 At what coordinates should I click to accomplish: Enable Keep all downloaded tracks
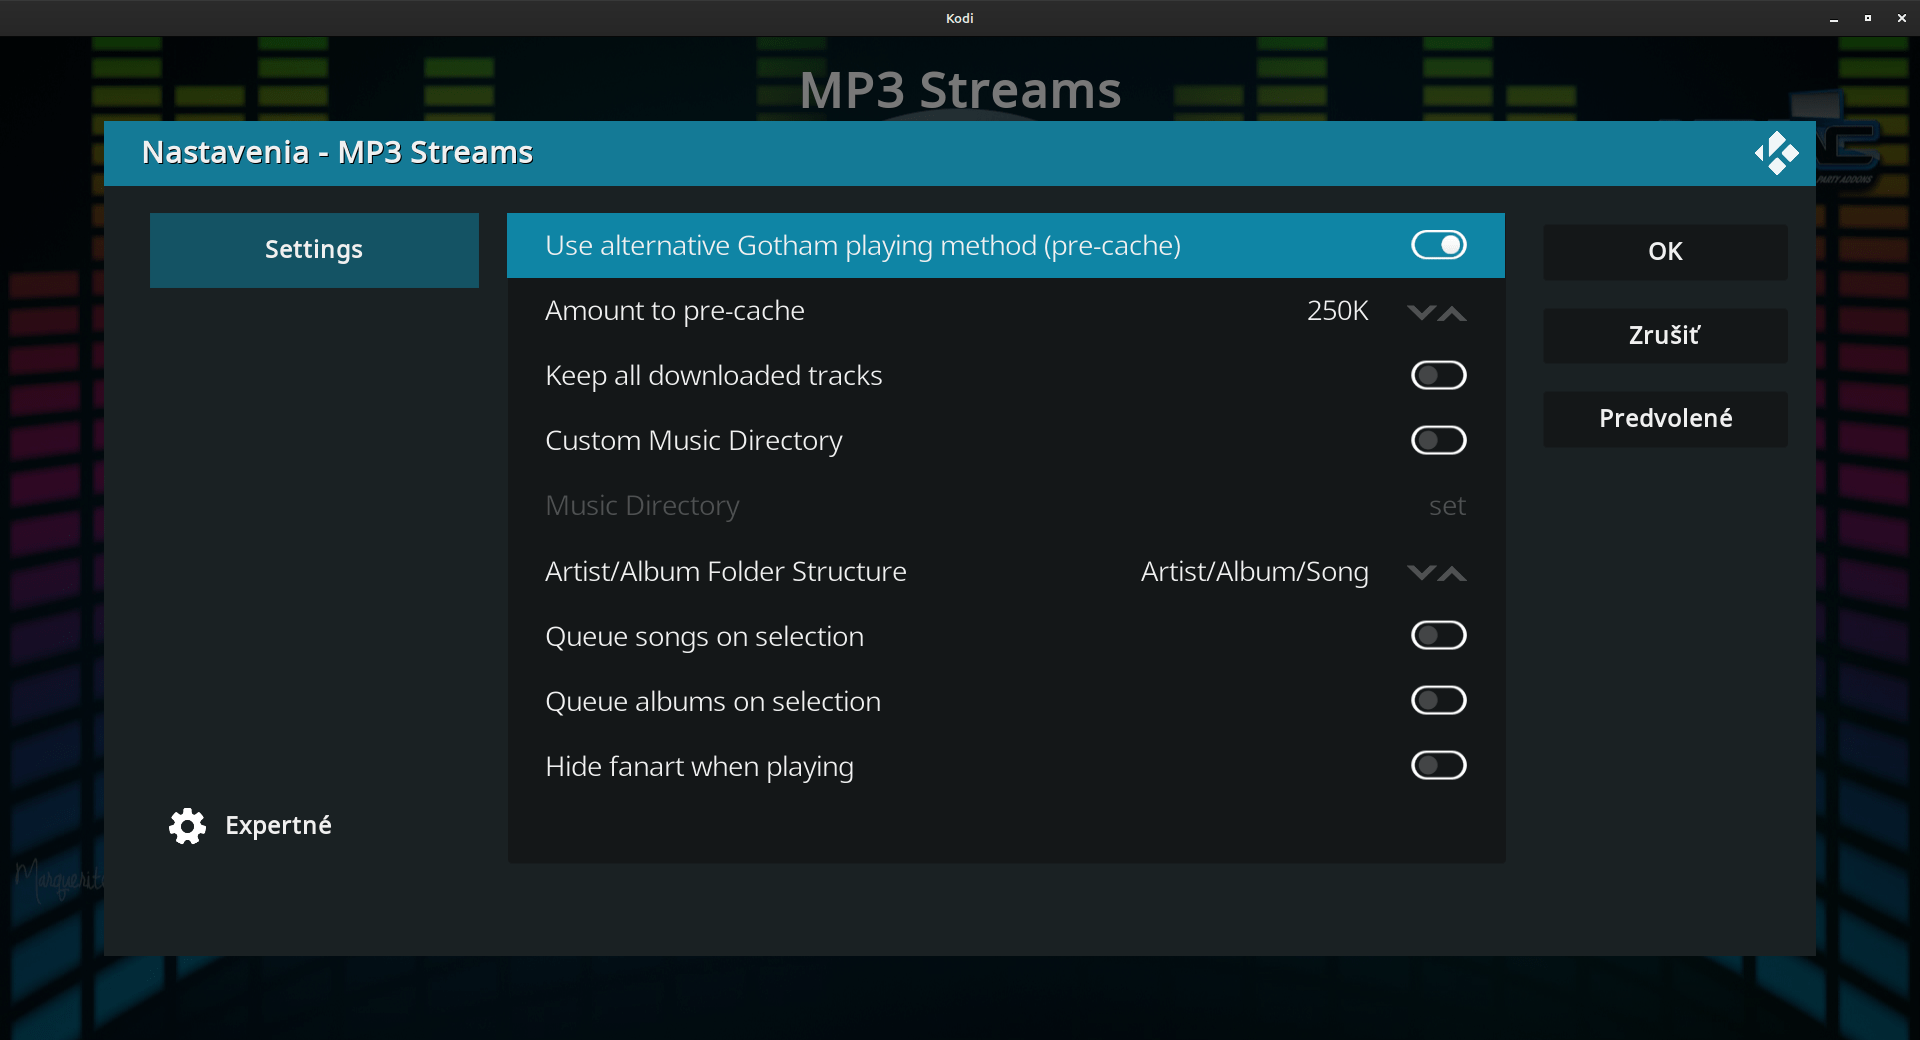click(1438, 375)
